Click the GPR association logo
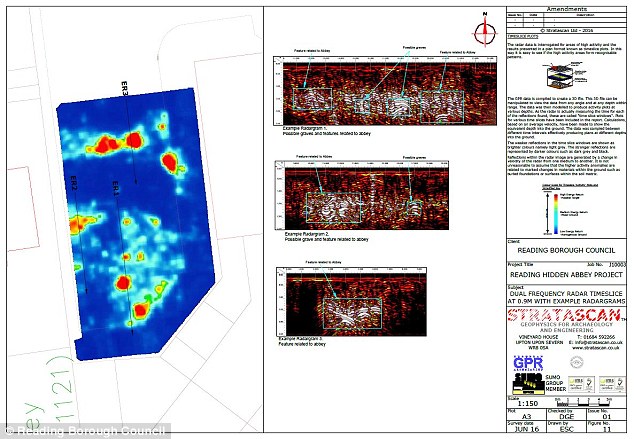This screenshot has width=634, height=439. [x=522, y=362]
